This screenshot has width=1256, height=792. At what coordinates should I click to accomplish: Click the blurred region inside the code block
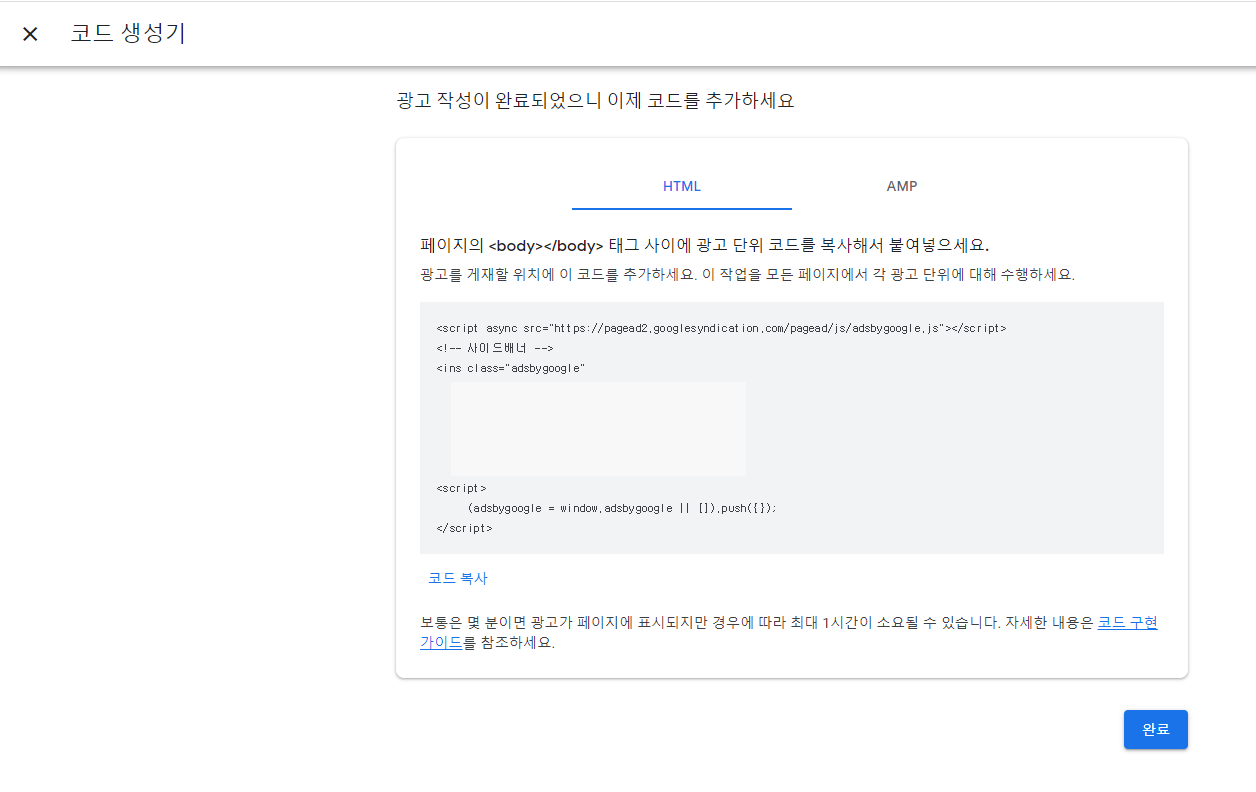tap(598, 429)
